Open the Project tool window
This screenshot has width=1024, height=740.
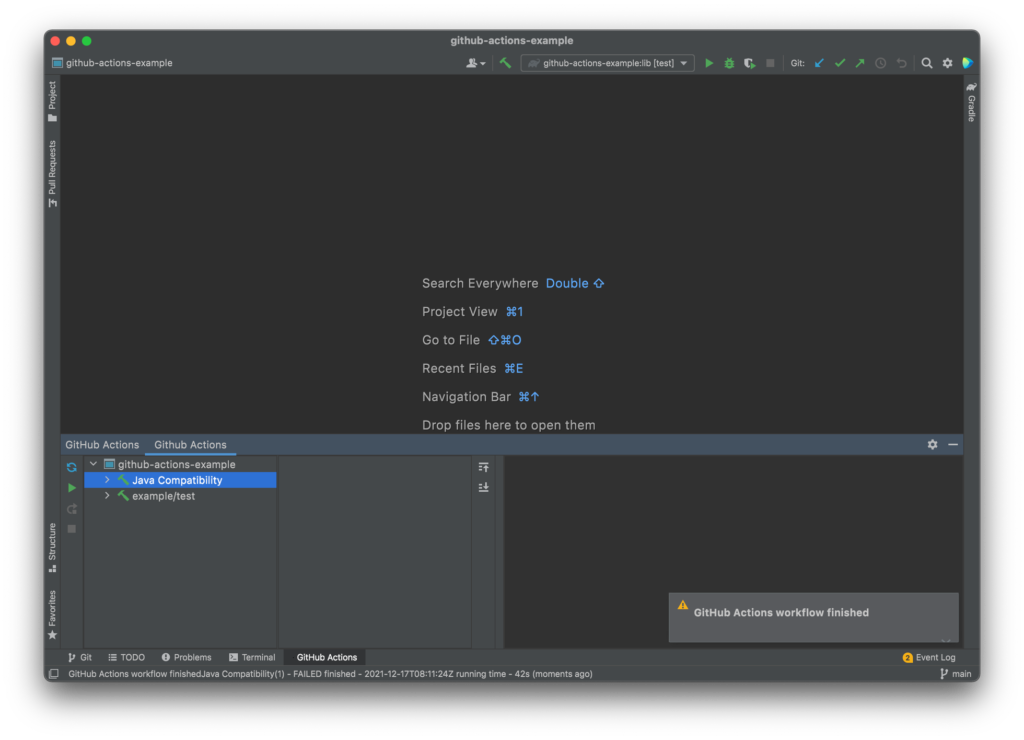(x=52, y=101)
